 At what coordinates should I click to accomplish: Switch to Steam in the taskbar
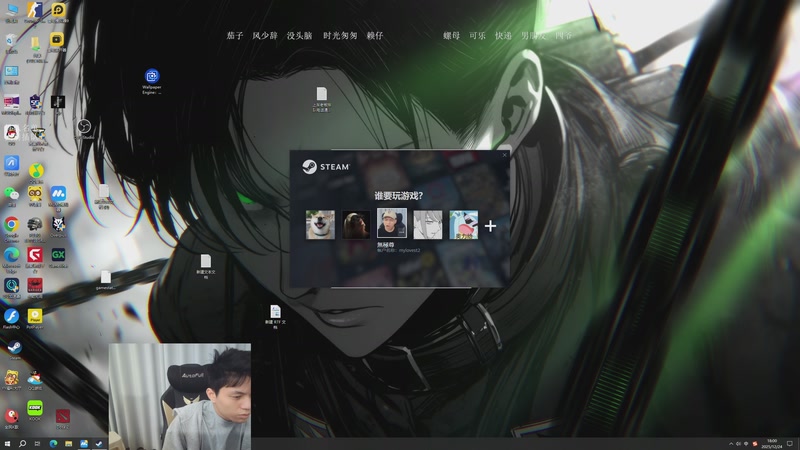pos(99,444)
